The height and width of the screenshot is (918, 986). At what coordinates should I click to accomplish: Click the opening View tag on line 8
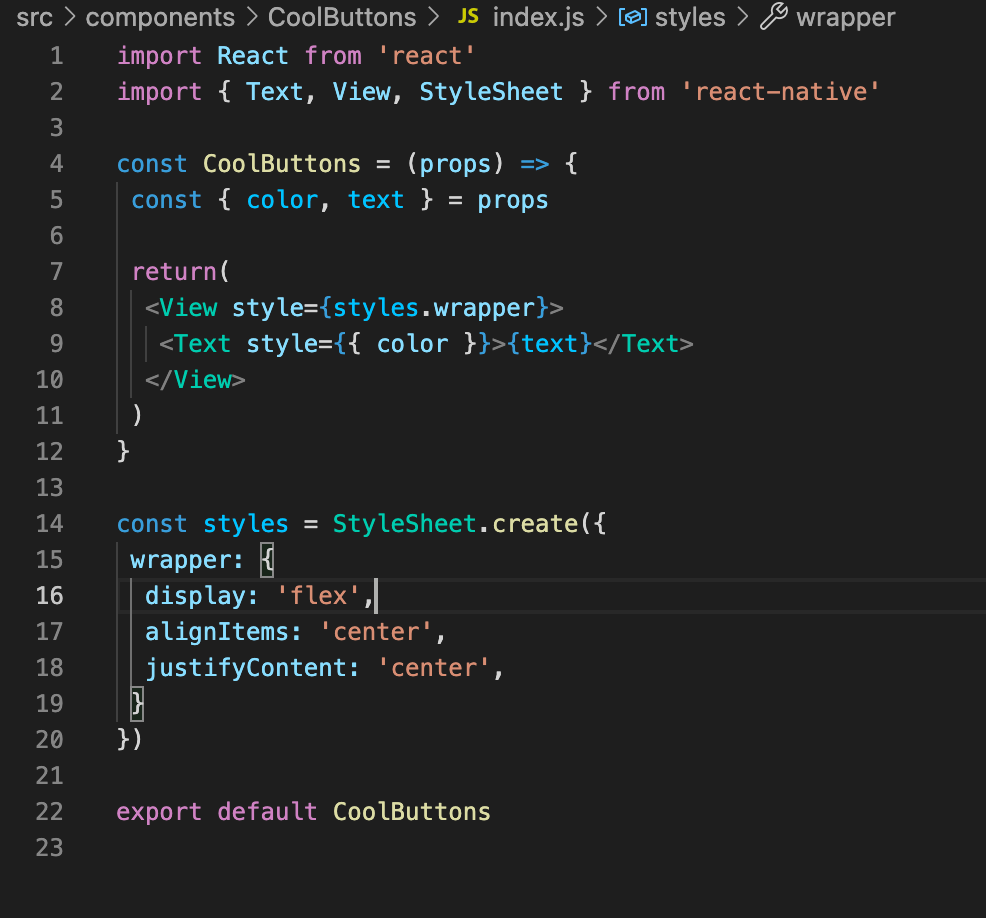188,308
